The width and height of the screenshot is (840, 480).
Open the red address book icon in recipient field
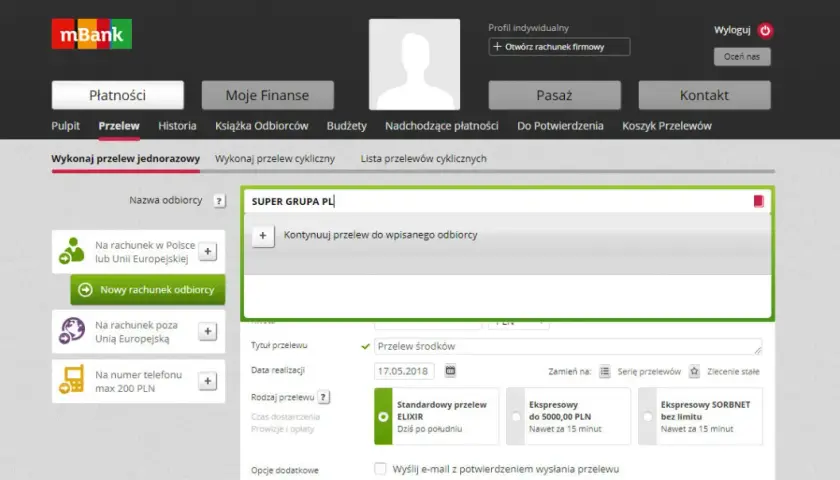[x=759, y=201]
